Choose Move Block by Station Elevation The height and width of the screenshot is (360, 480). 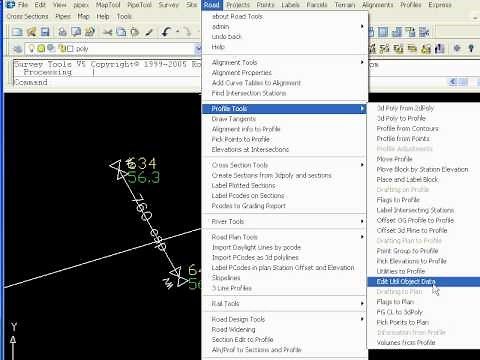pyautogui.click(x=422, y=169)
